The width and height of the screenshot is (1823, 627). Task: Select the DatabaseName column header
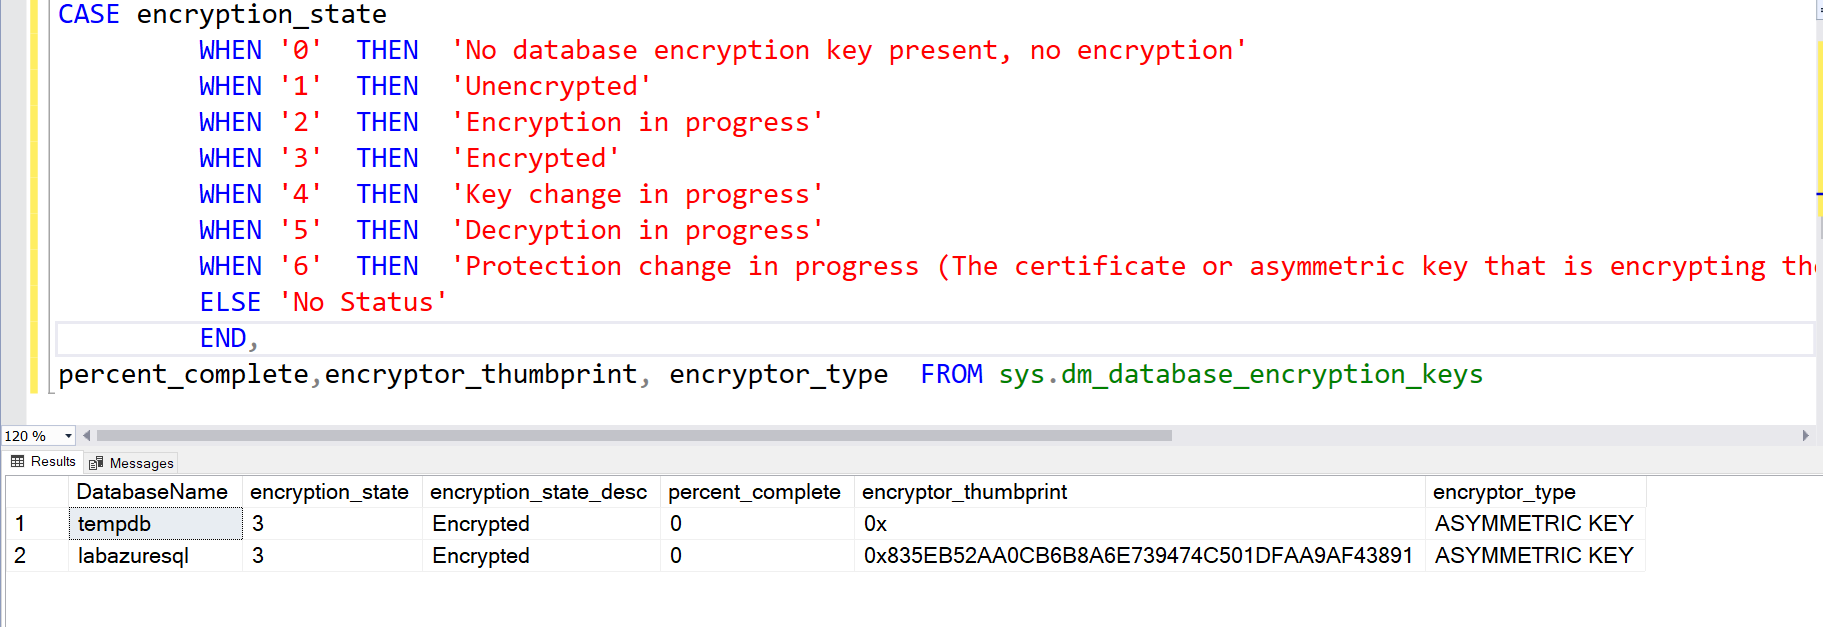pos(152,492)
